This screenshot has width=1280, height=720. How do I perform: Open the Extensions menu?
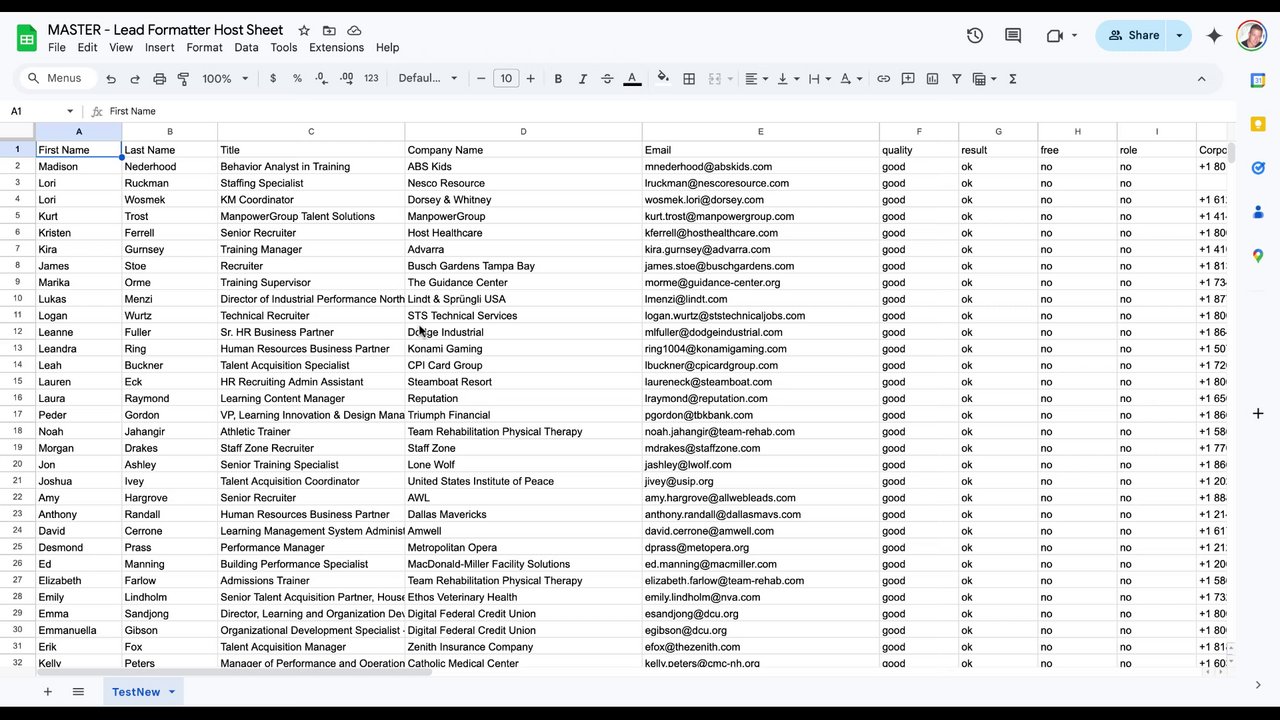[x=337, y=47]
